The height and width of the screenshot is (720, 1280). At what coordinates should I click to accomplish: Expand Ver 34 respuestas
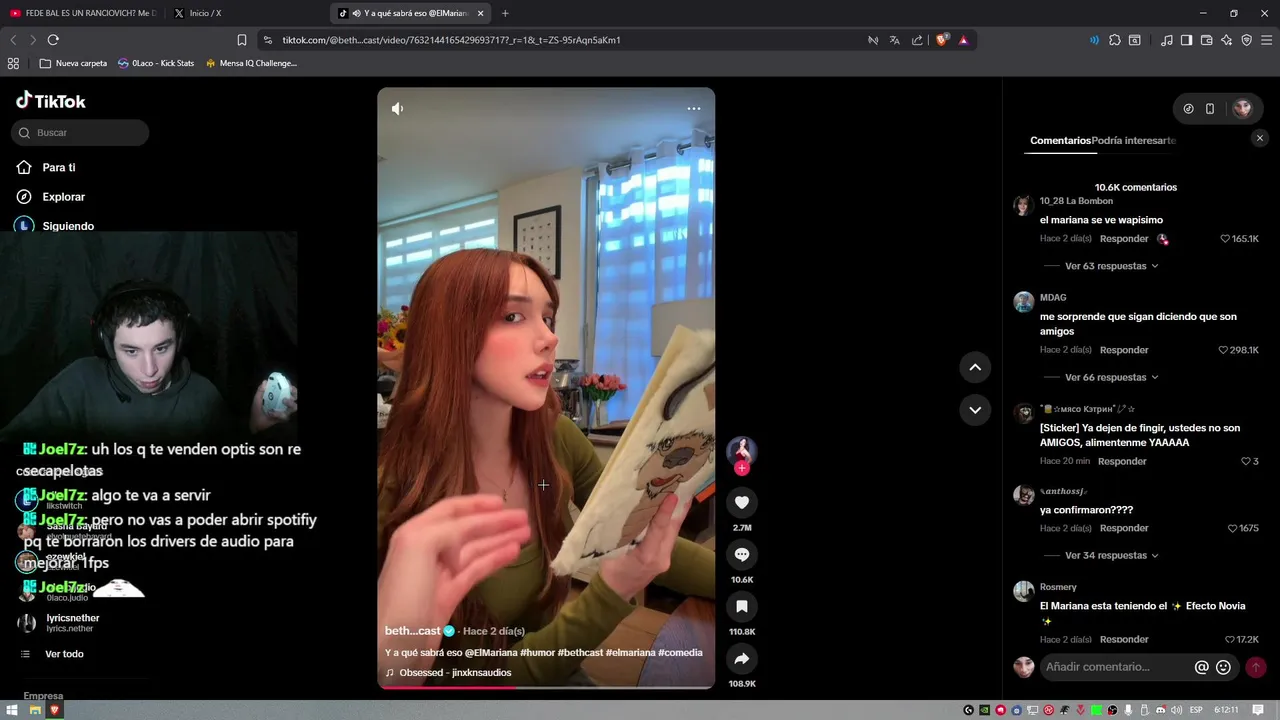tap(1111, 555)
